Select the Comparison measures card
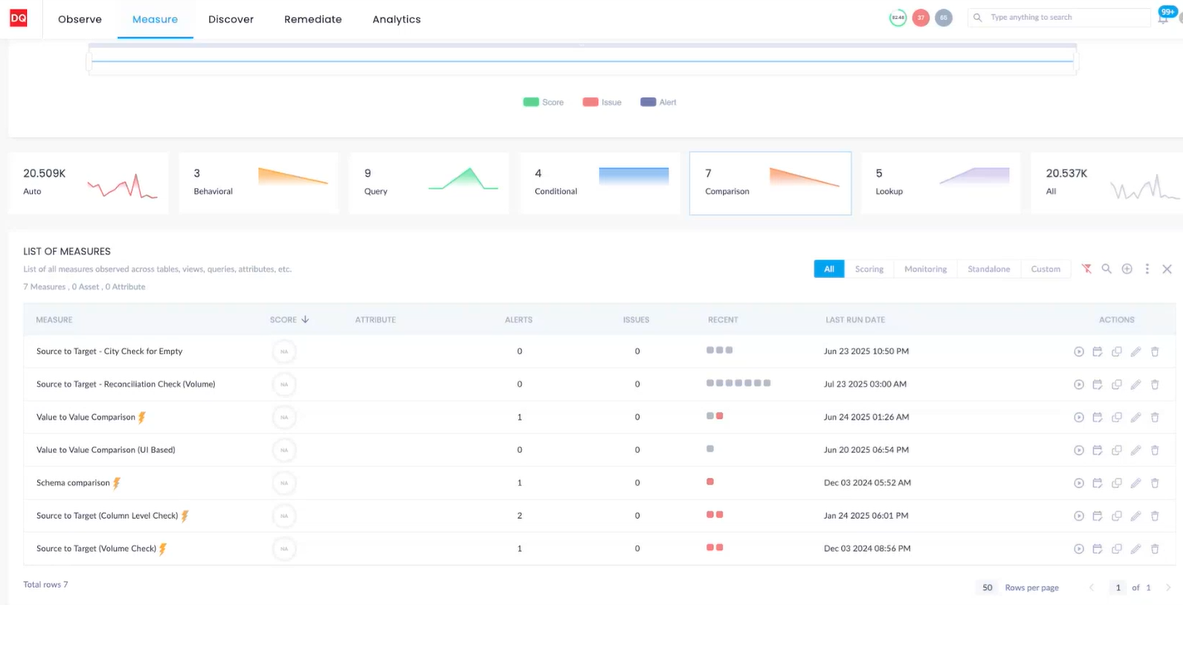 [770, 183]
